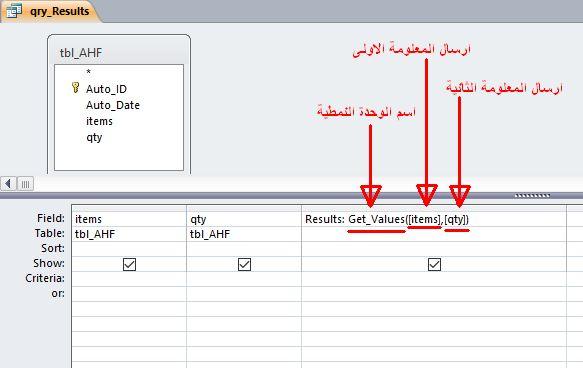This screenshot has width=583, height=368.
Task: Click the qty Field cell in grid
Action: pyautogui.click(x=244, y=219)
